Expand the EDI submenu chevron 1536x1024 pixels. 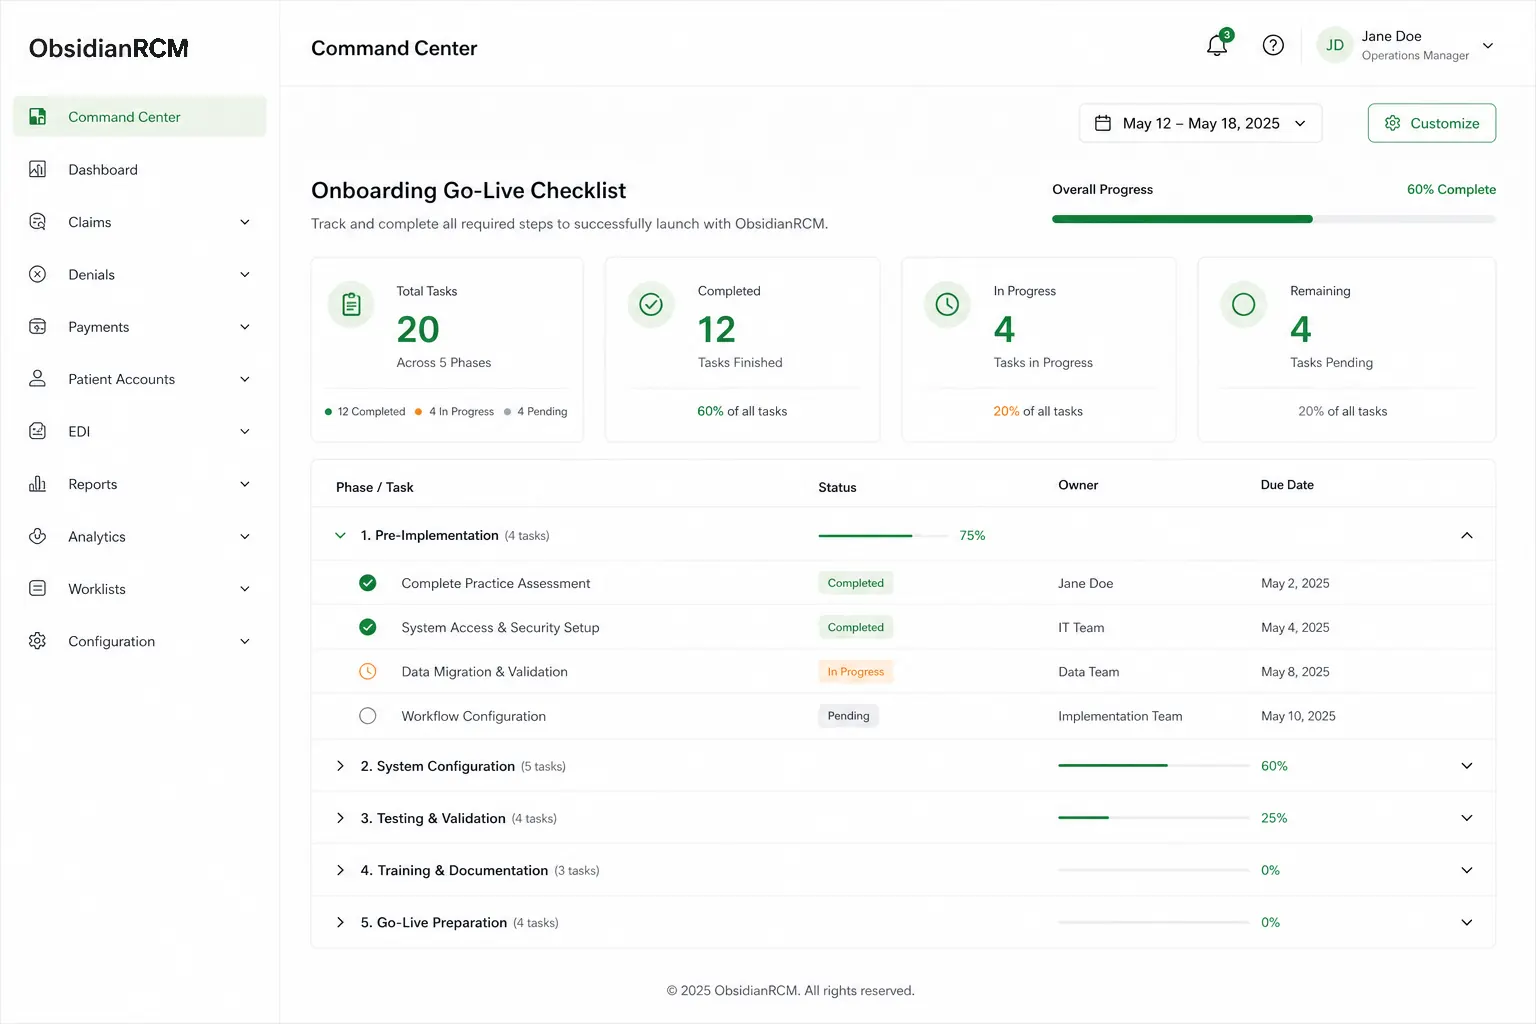point(245,431)
